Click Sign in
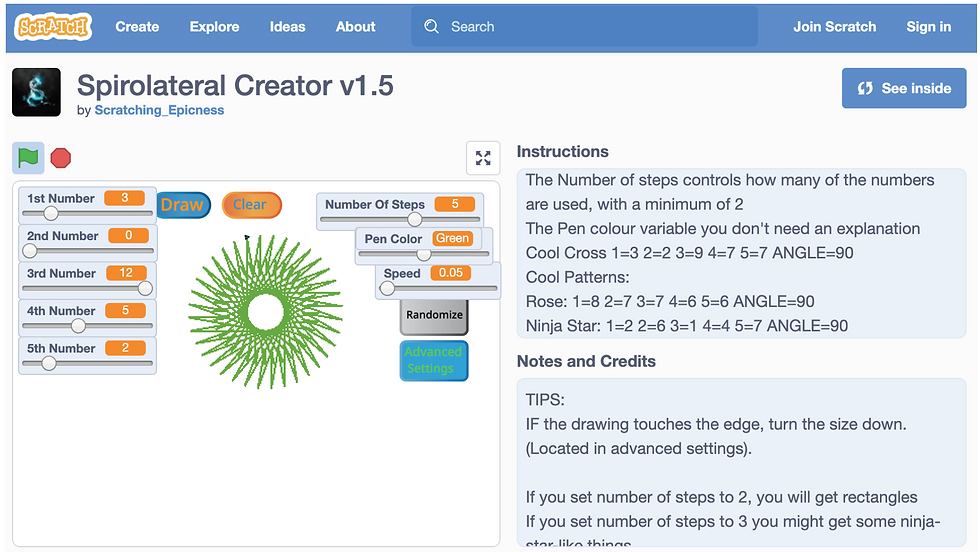This screenshot has height=552, width=980. coord(929,27)
